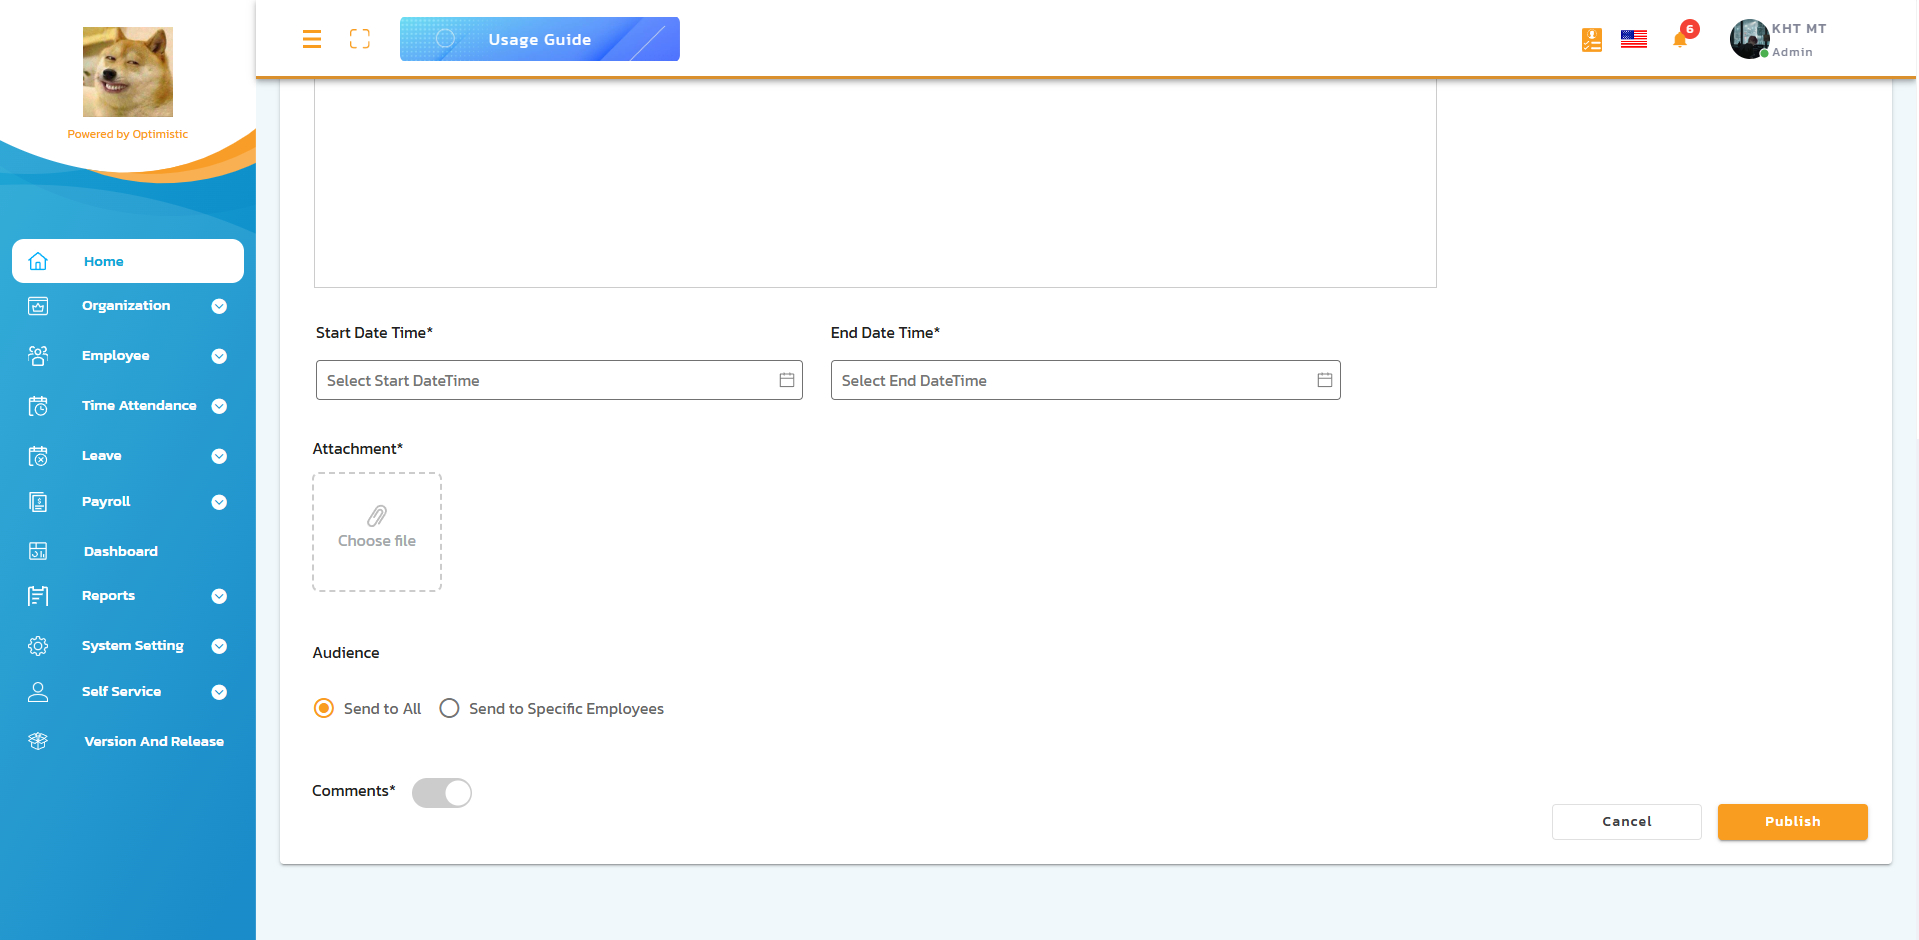This screenshot has height=940, width=1919.
Task: Select the Send to All radio button
Action: [x=324, y=708]
